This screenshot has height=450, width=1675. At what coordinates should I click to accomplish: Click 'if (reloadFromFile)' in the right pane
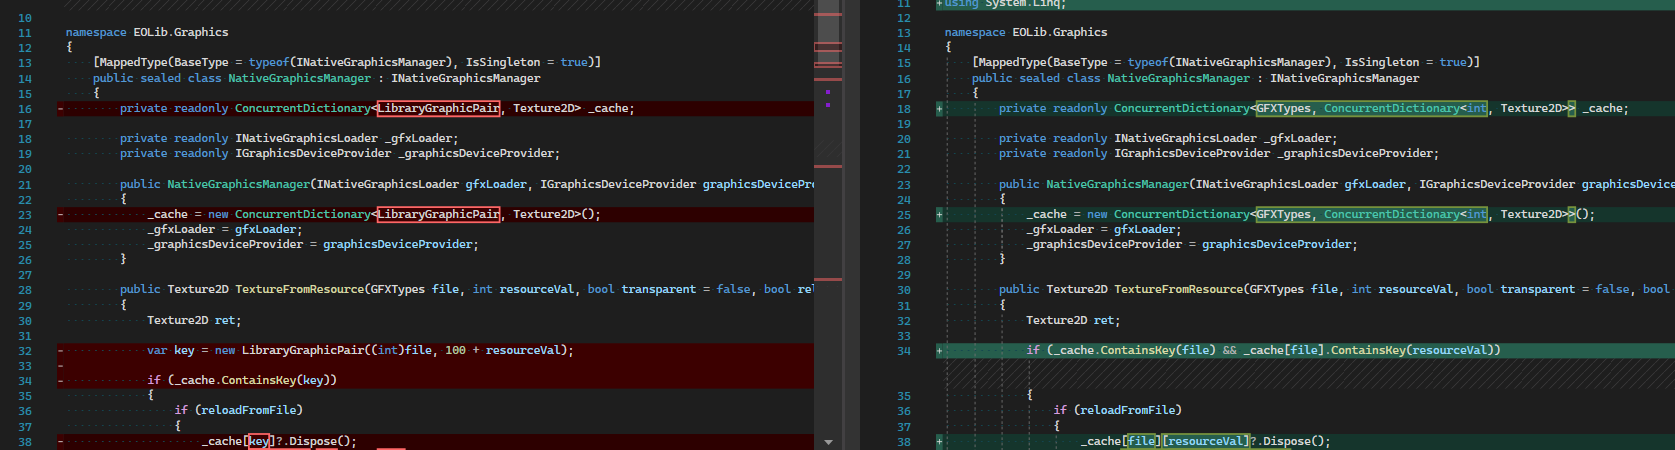click(x=1117, y=410)
